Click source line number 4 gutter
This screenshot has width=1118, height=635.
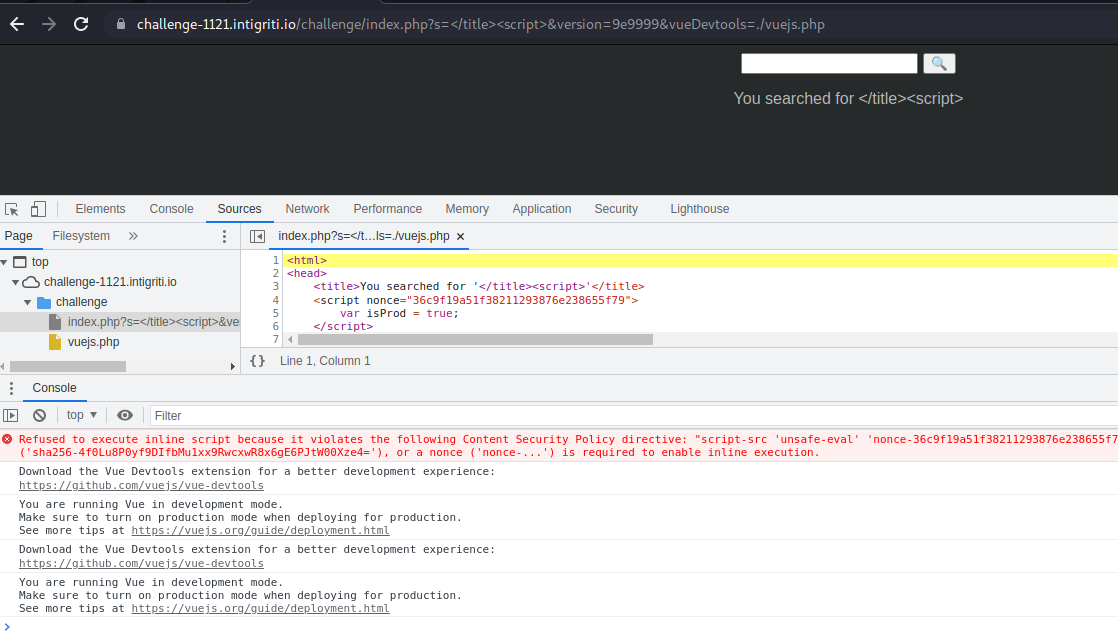pyautogui.click(x=275, y=300)
